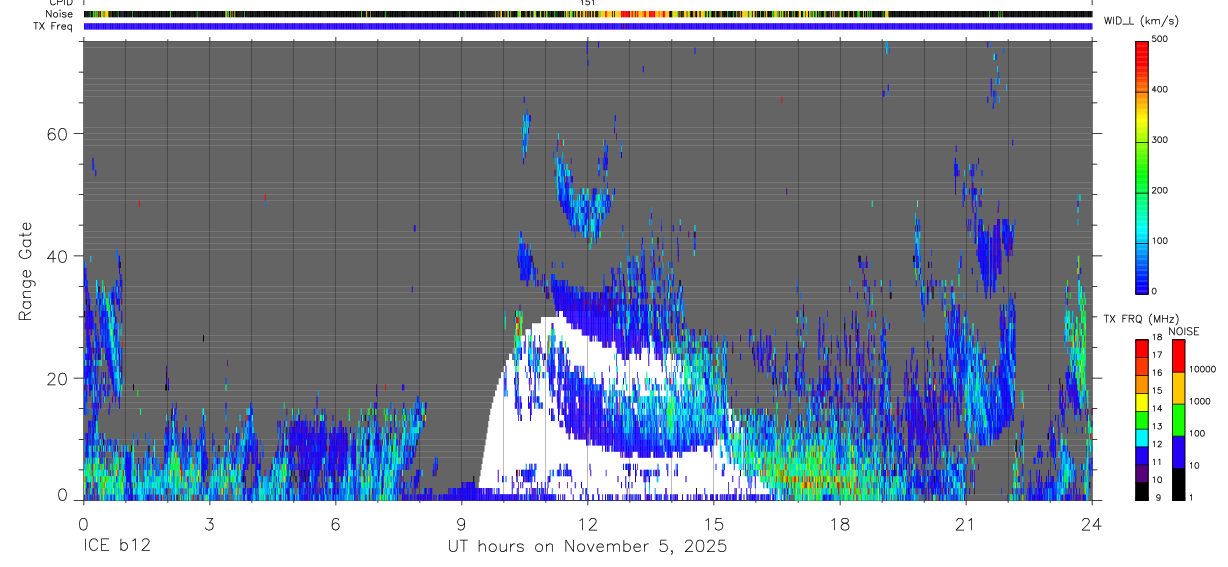Image resolution: width=1228 pixels, height=567 pixels.
Task: Click the CPID row label
Action: 61,3
